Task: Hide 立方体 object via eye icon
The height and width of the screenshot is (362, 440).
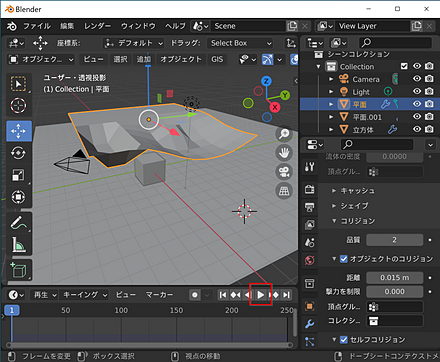Action: point(417,129)
